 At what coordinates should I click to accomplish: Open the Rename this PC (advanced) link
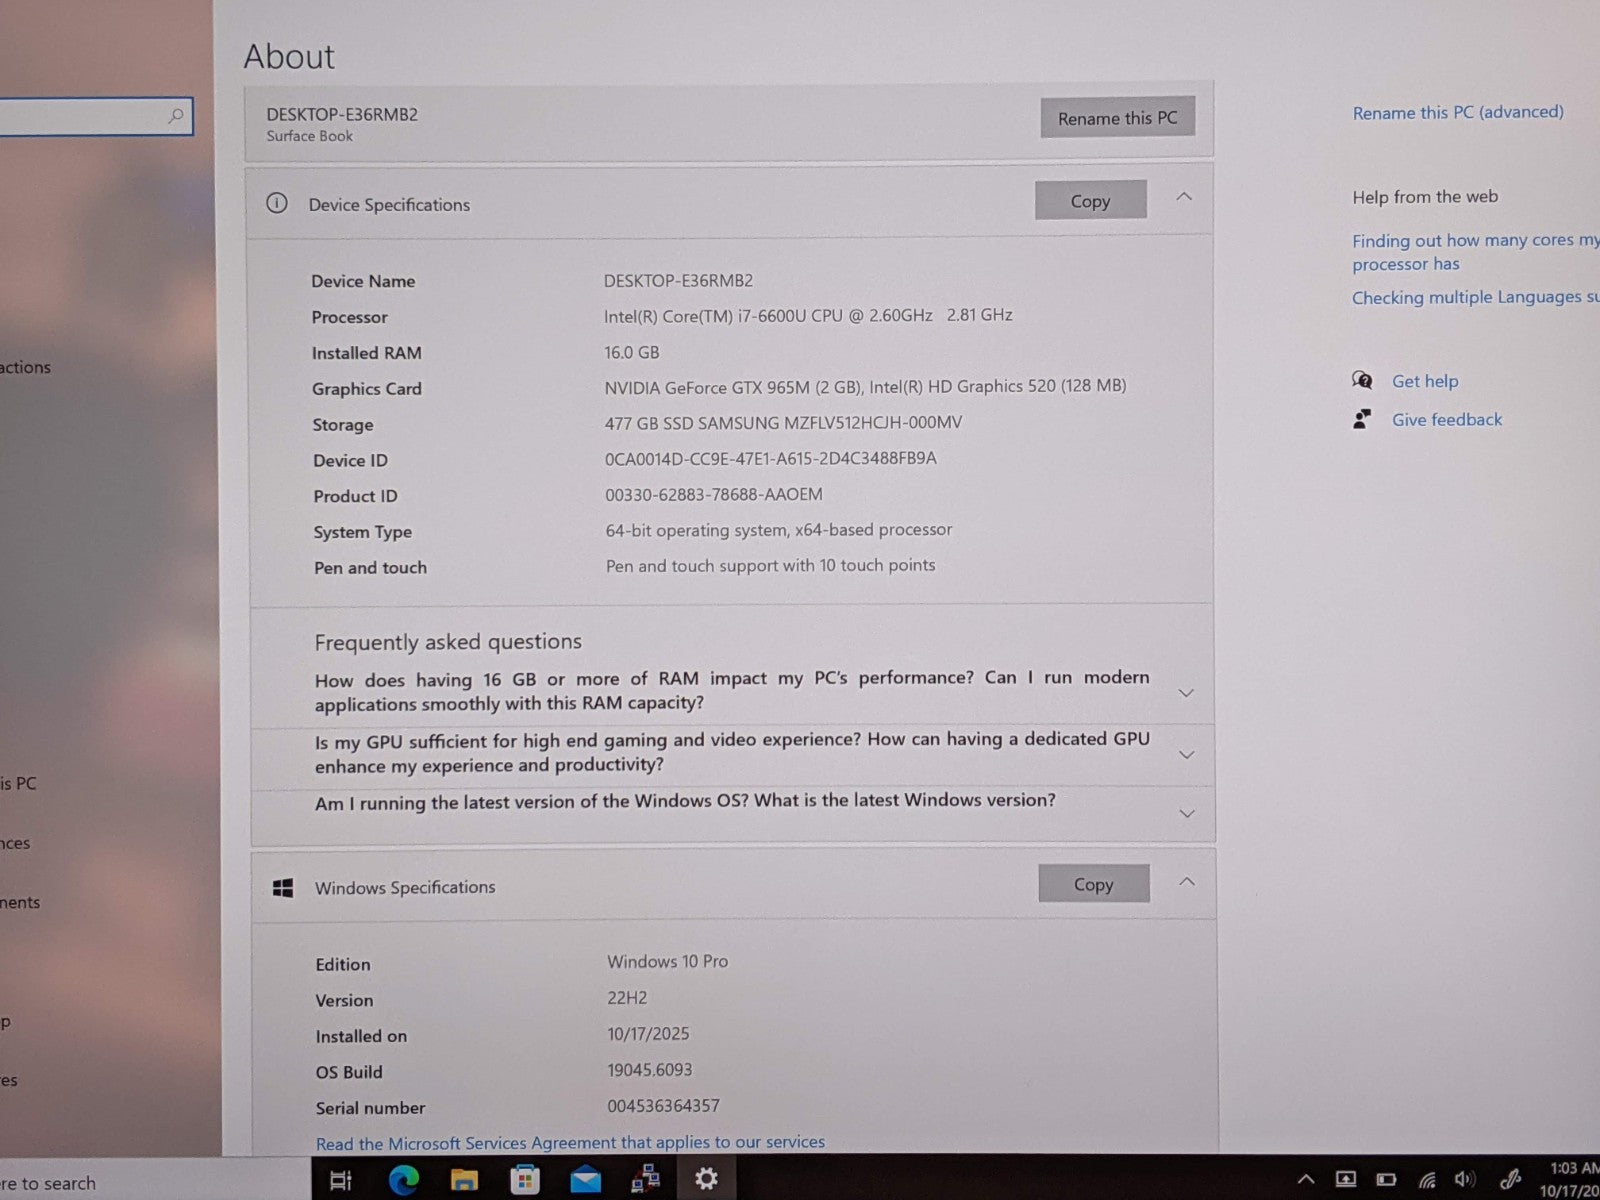[x=1457, y=112]
